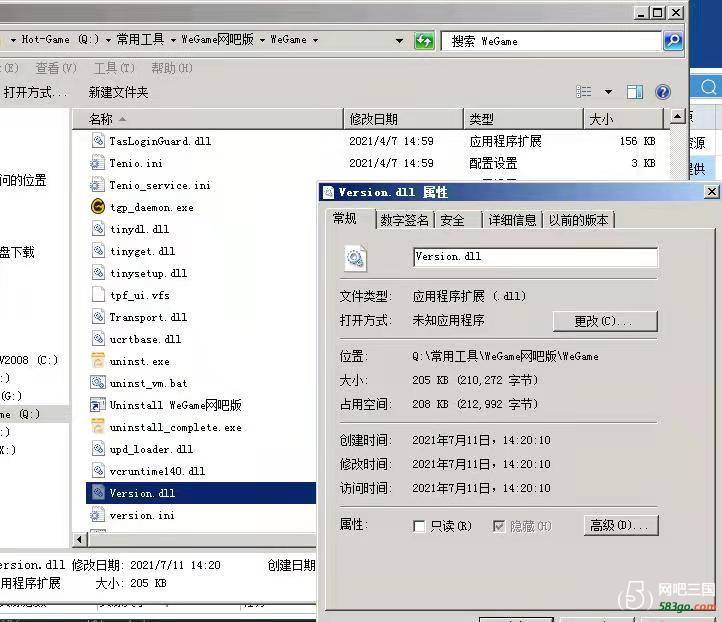Click the search magnifier icon

(673, 41)
